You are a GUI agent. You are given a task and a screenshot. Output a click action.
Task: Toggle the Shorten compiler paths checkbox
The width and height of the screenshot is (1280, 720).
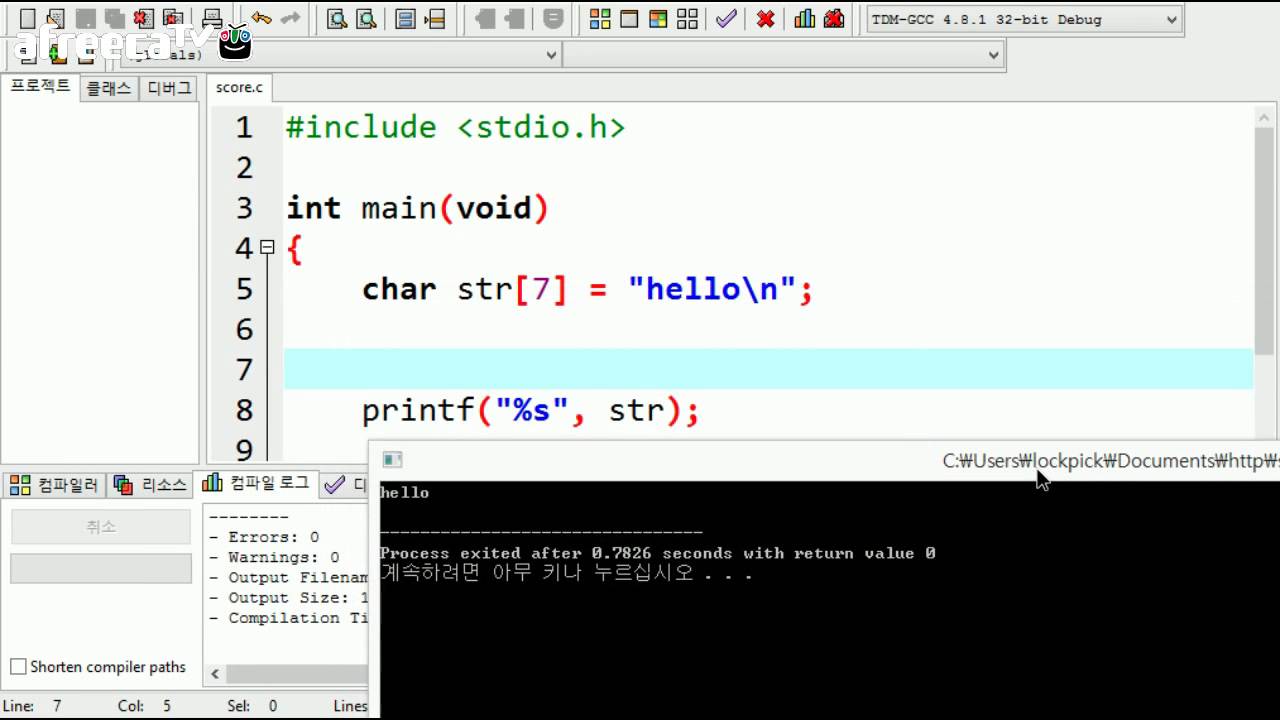[x=18, y=666]
